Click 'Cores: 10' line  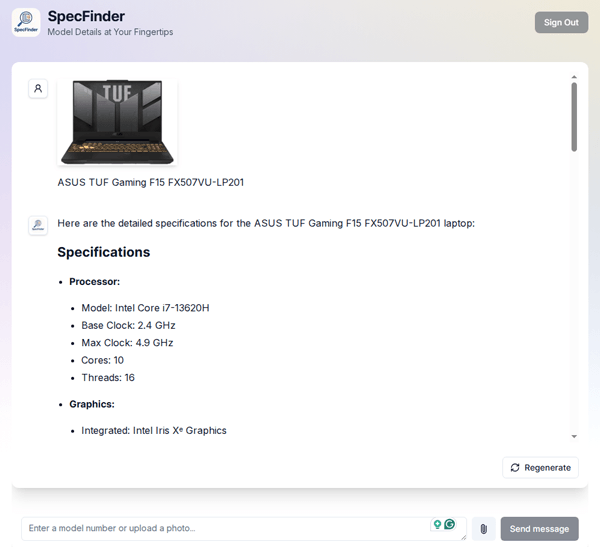point(103,360)
